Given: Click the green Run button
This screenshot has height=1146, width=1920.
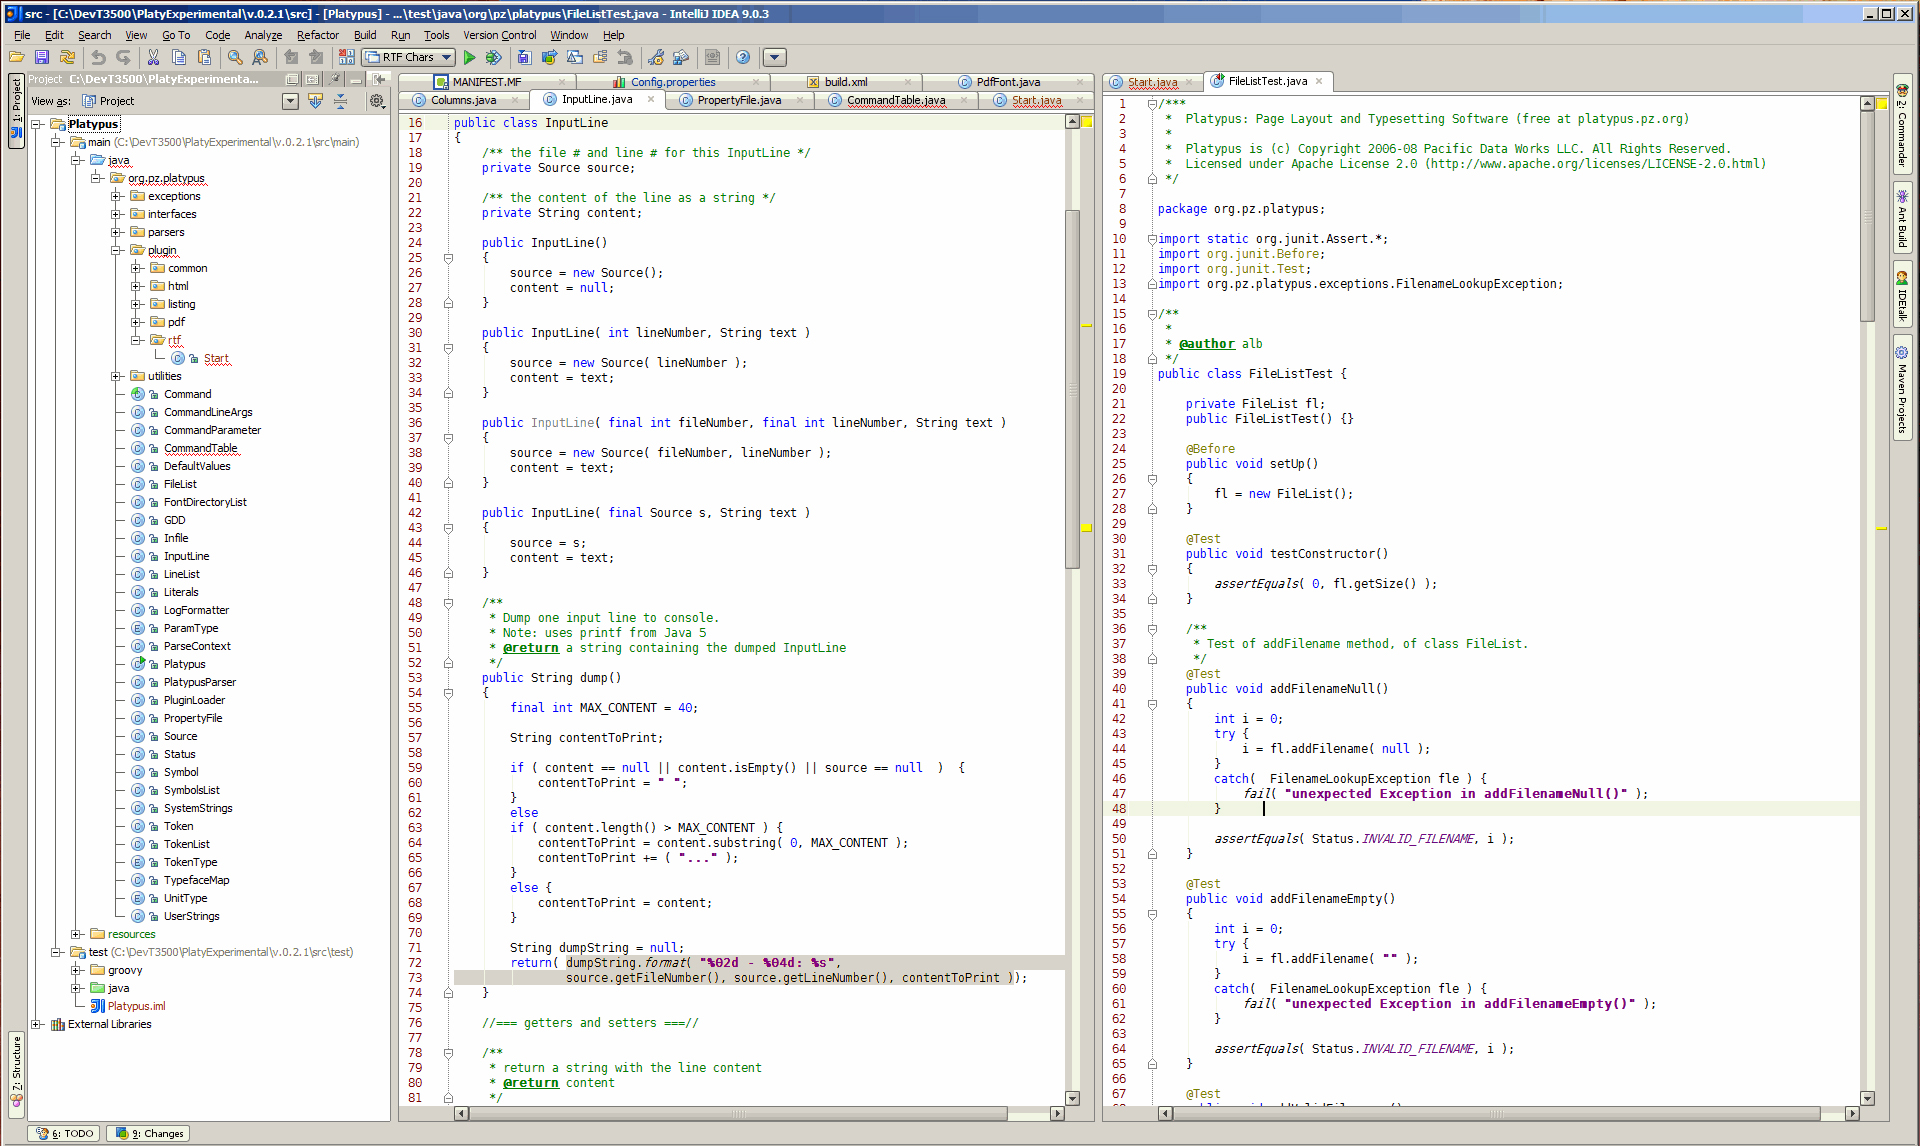Looking at the screenshot, I should [x=469, y=58].
